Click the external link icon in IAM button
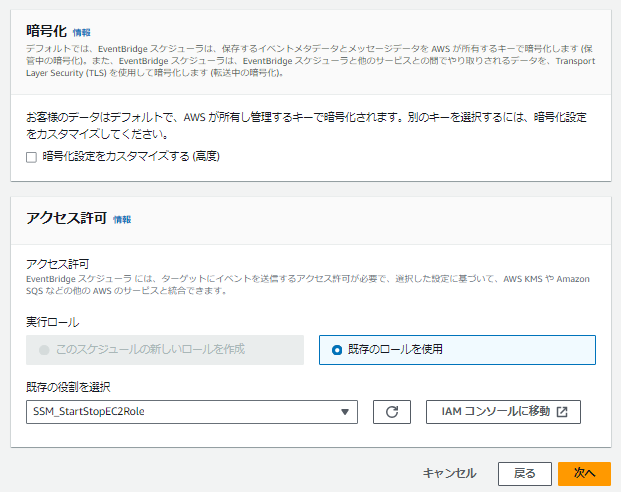 pyautogui.click(x=562, y=412)
